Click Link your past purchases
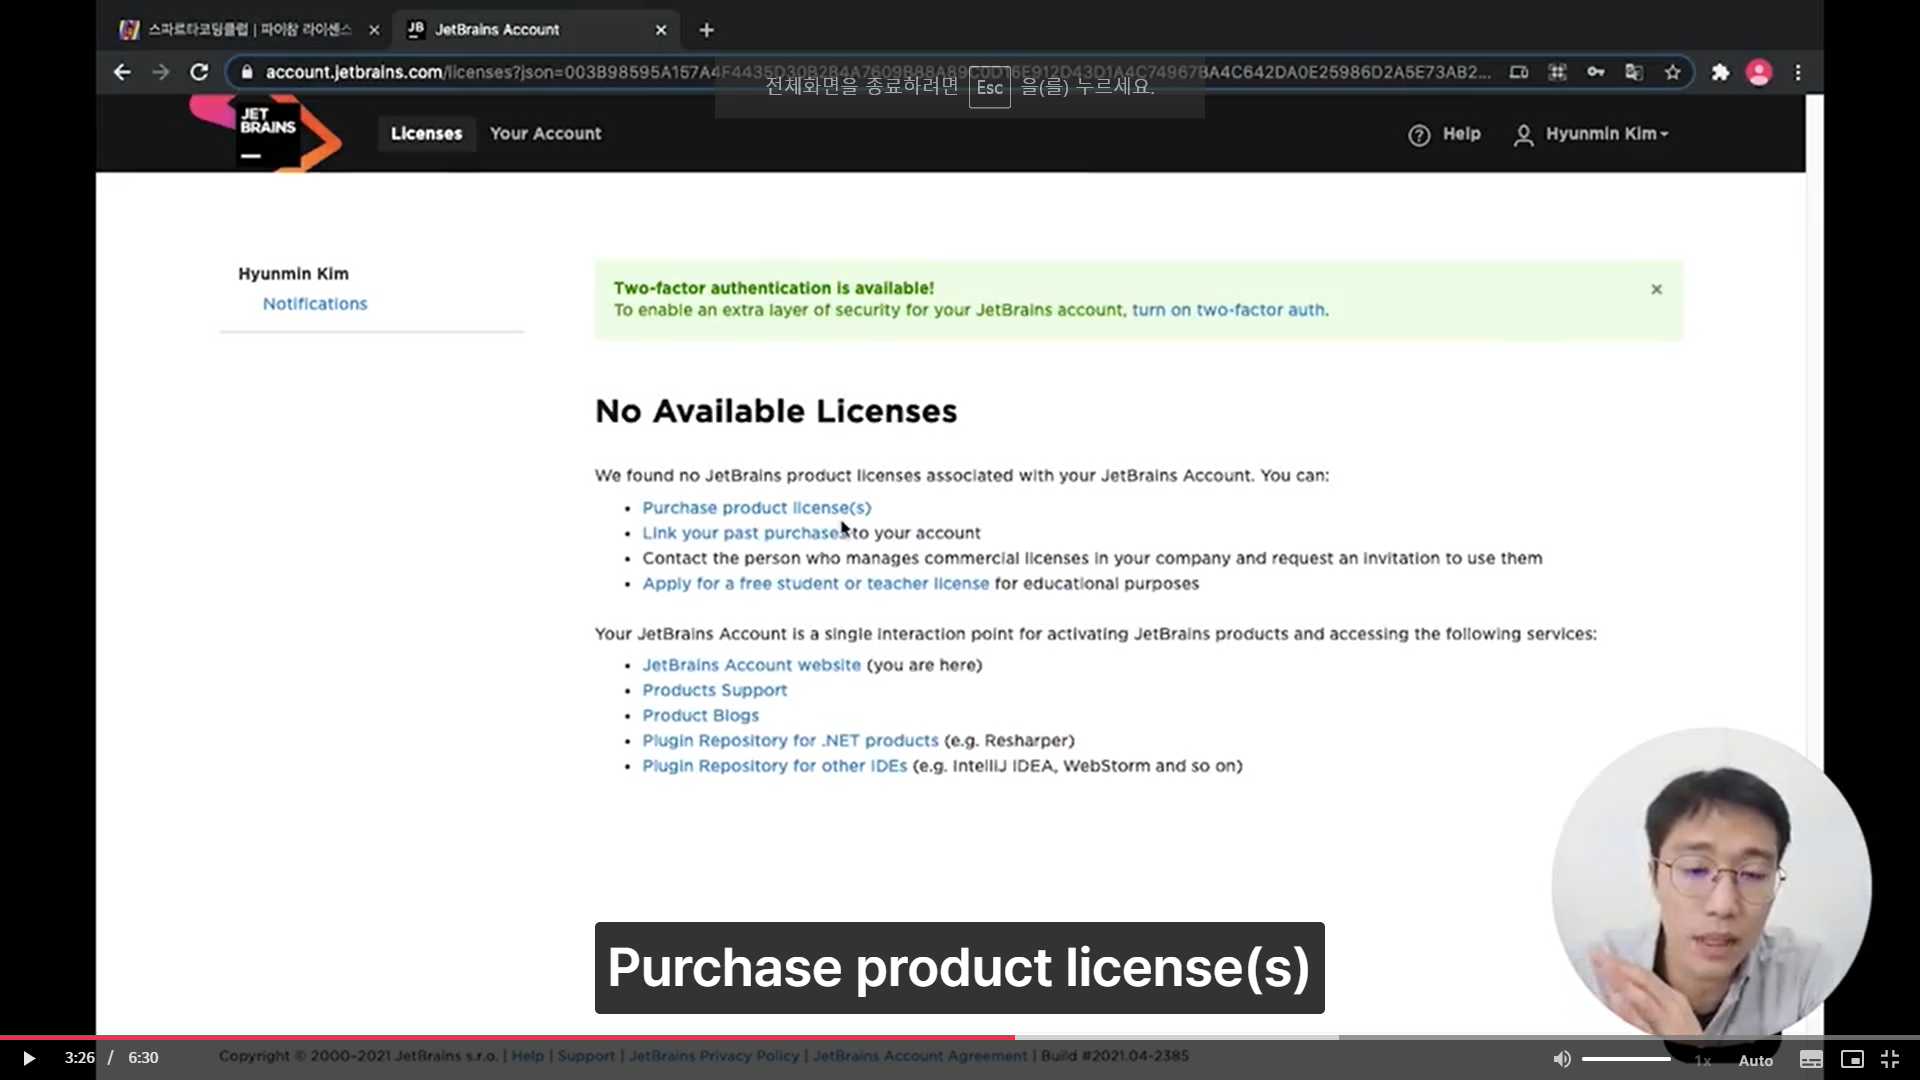Image resolution: width=1920 pixels, height=1080 pixels. (x=746, y=533)
